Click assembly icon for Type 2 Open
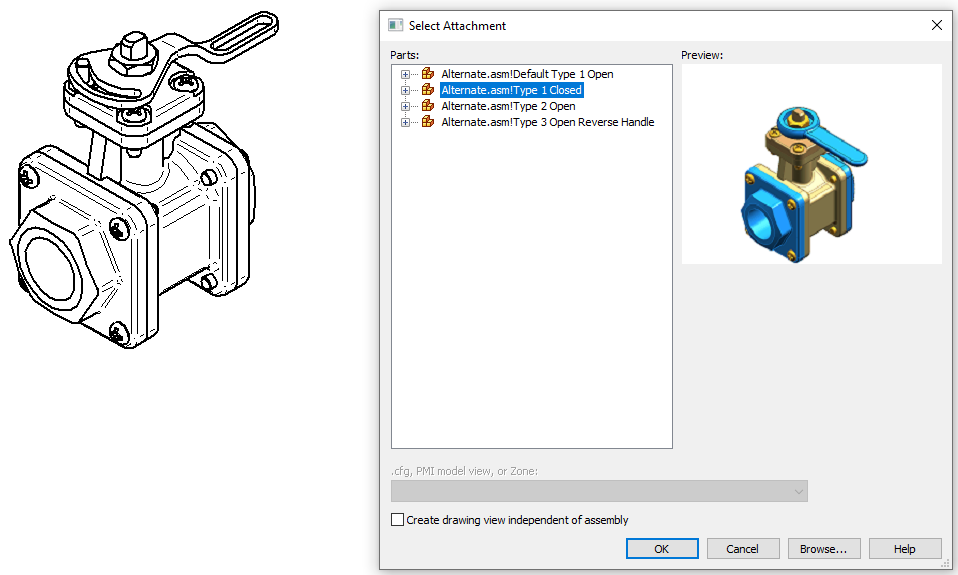The width and height of the screenshot is (958, 575). point(428,106)
